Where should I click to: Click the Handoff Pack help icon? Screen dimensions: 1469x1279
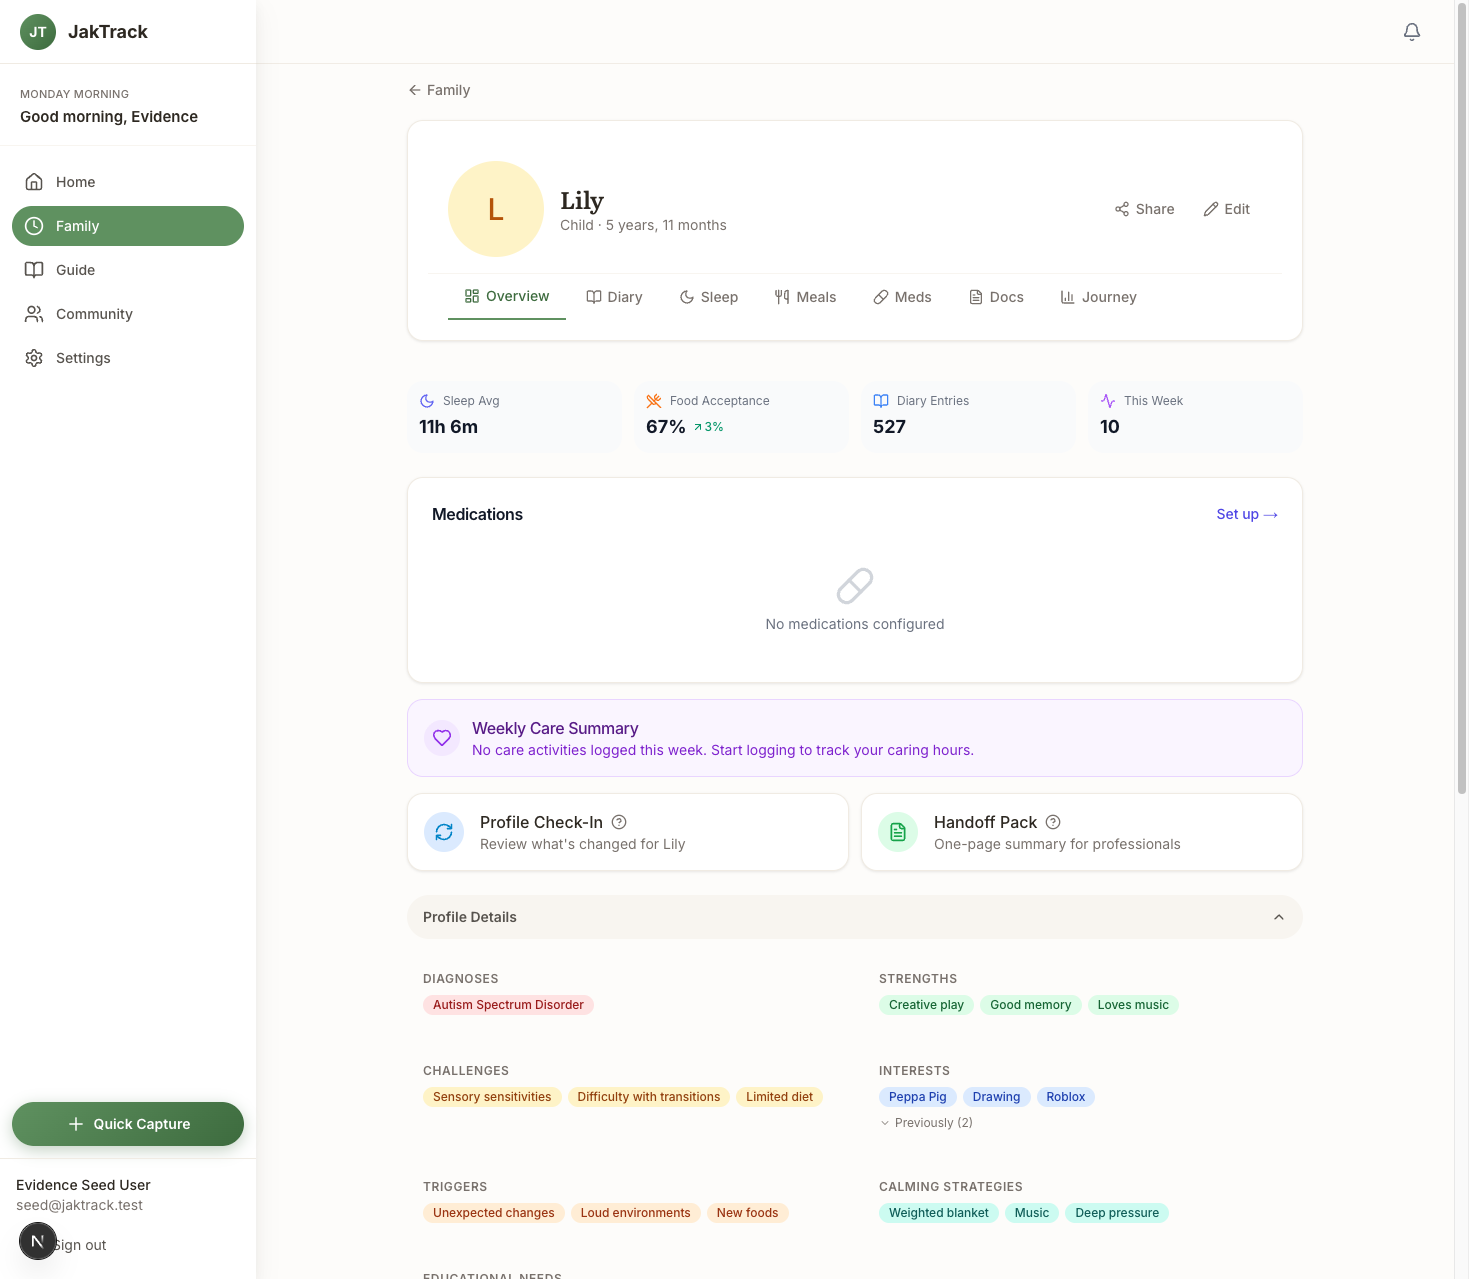[x=1053, y=822]
